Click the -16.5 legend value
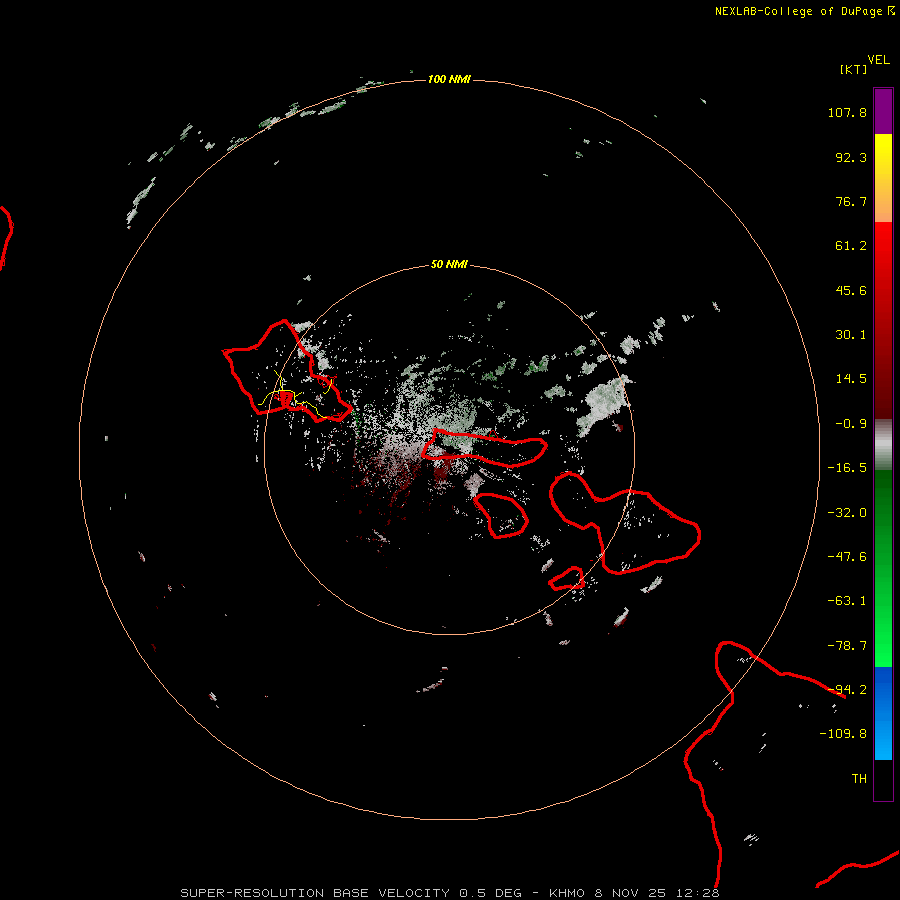The height and width of the screenshot is (900, 900). [x=847, y=468]
